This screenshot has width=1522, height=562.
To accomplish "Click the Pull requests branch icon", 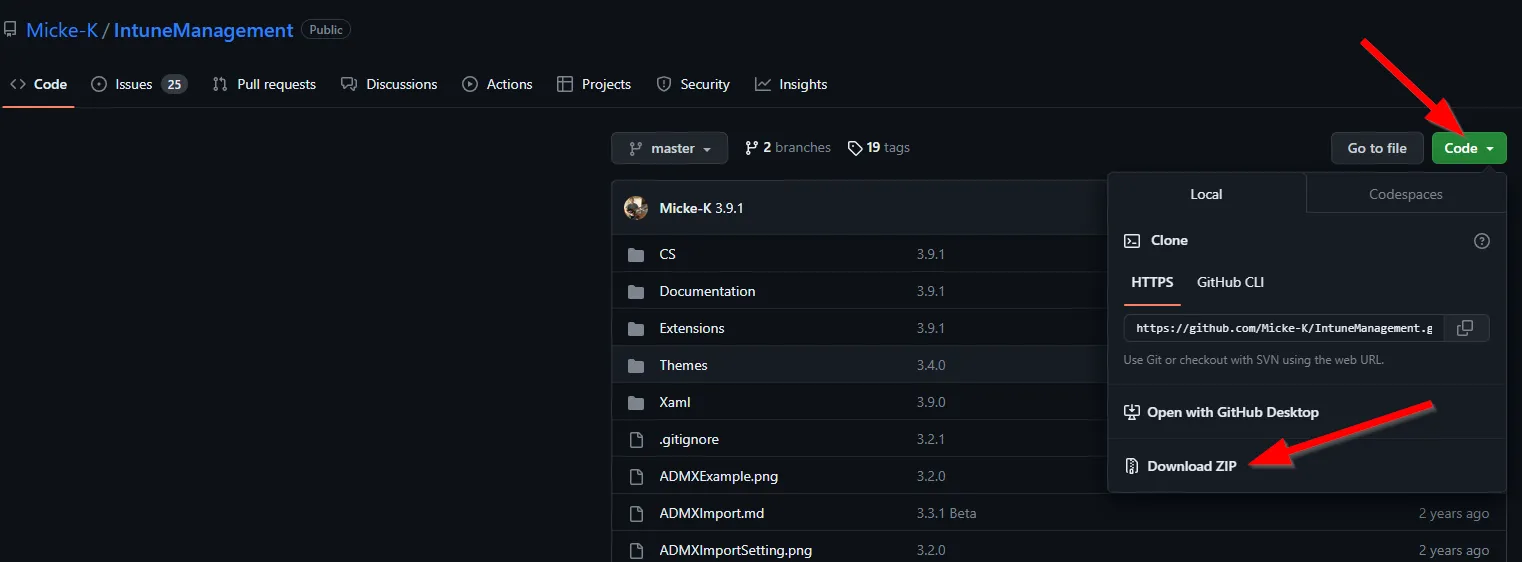I will tap(220, 84).
